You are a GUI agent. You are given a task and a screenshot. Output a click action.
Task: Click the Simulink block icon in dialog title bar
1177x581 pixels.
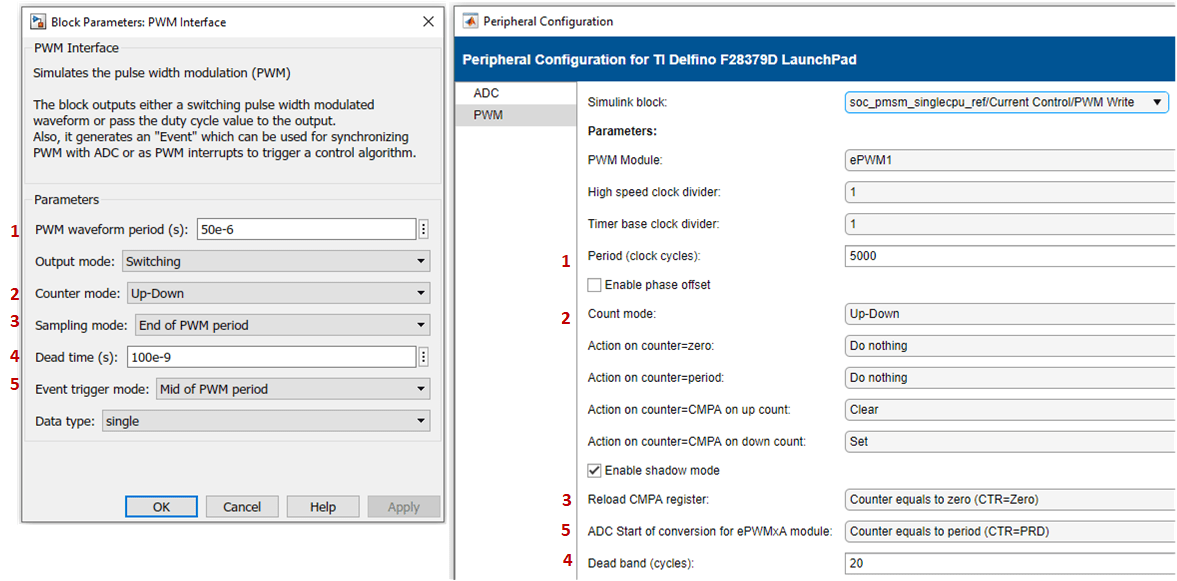point(38,22)
